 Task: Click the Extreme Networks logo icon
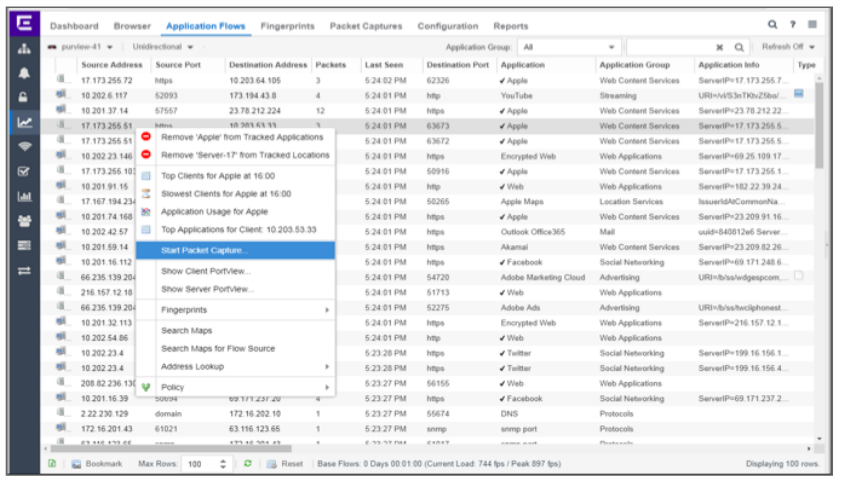point(25,23)
